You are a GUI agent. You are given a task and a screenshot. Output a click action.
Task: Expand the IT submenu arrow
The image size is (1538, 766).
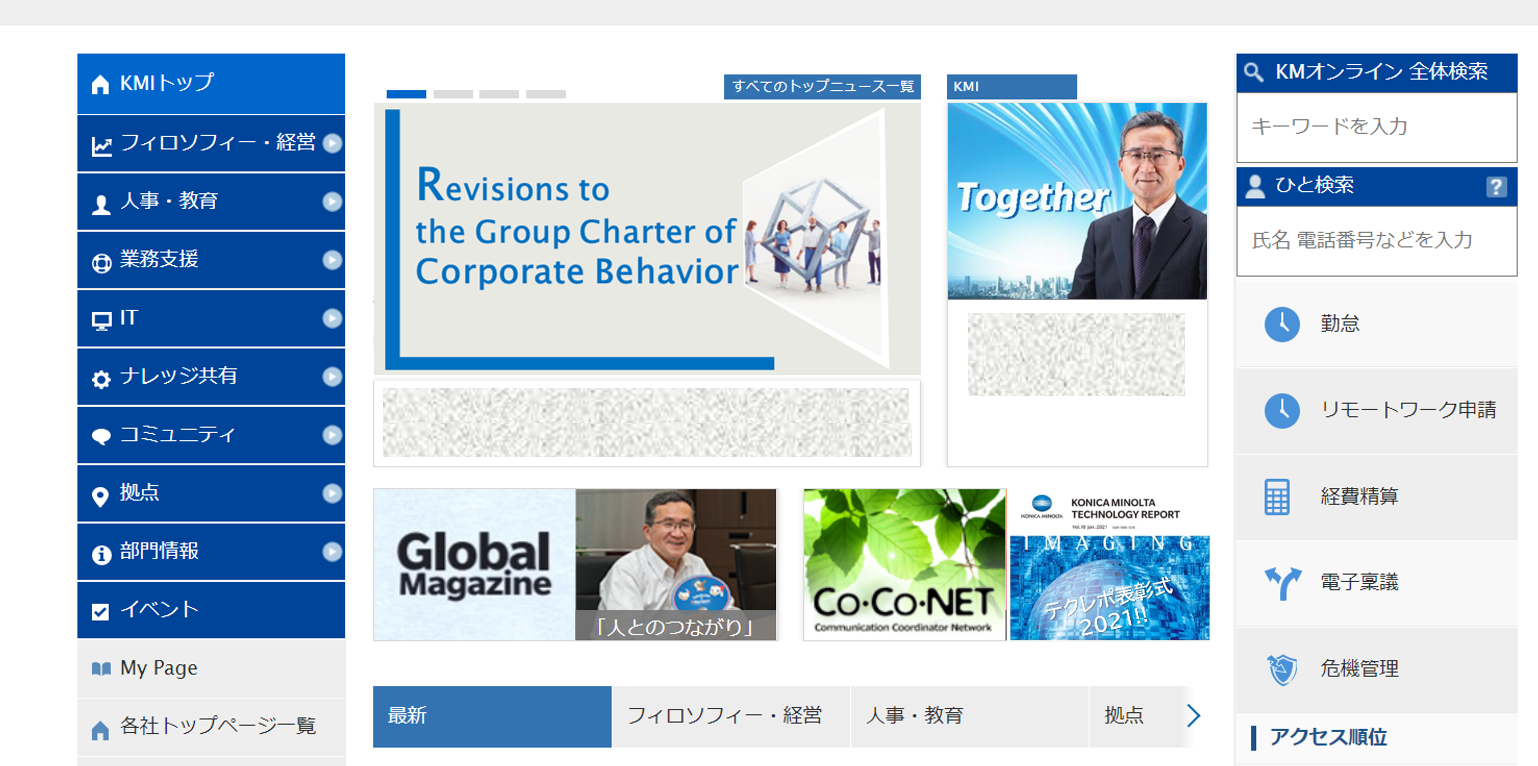tap(332, 318)
